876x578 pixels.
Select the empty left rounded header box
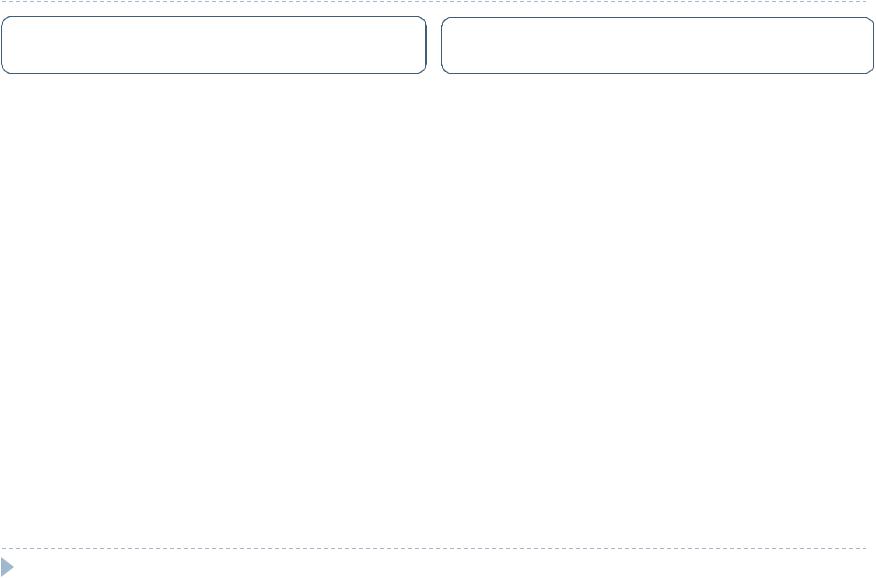(214, 45)
